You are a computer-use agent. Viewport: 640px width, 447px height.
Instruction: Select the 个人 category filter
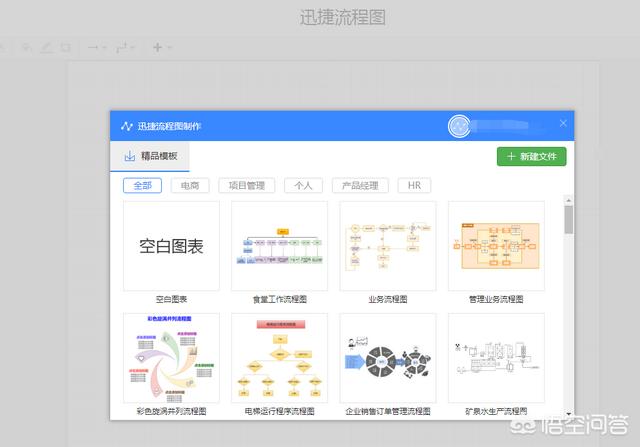[x=303, y=186]
